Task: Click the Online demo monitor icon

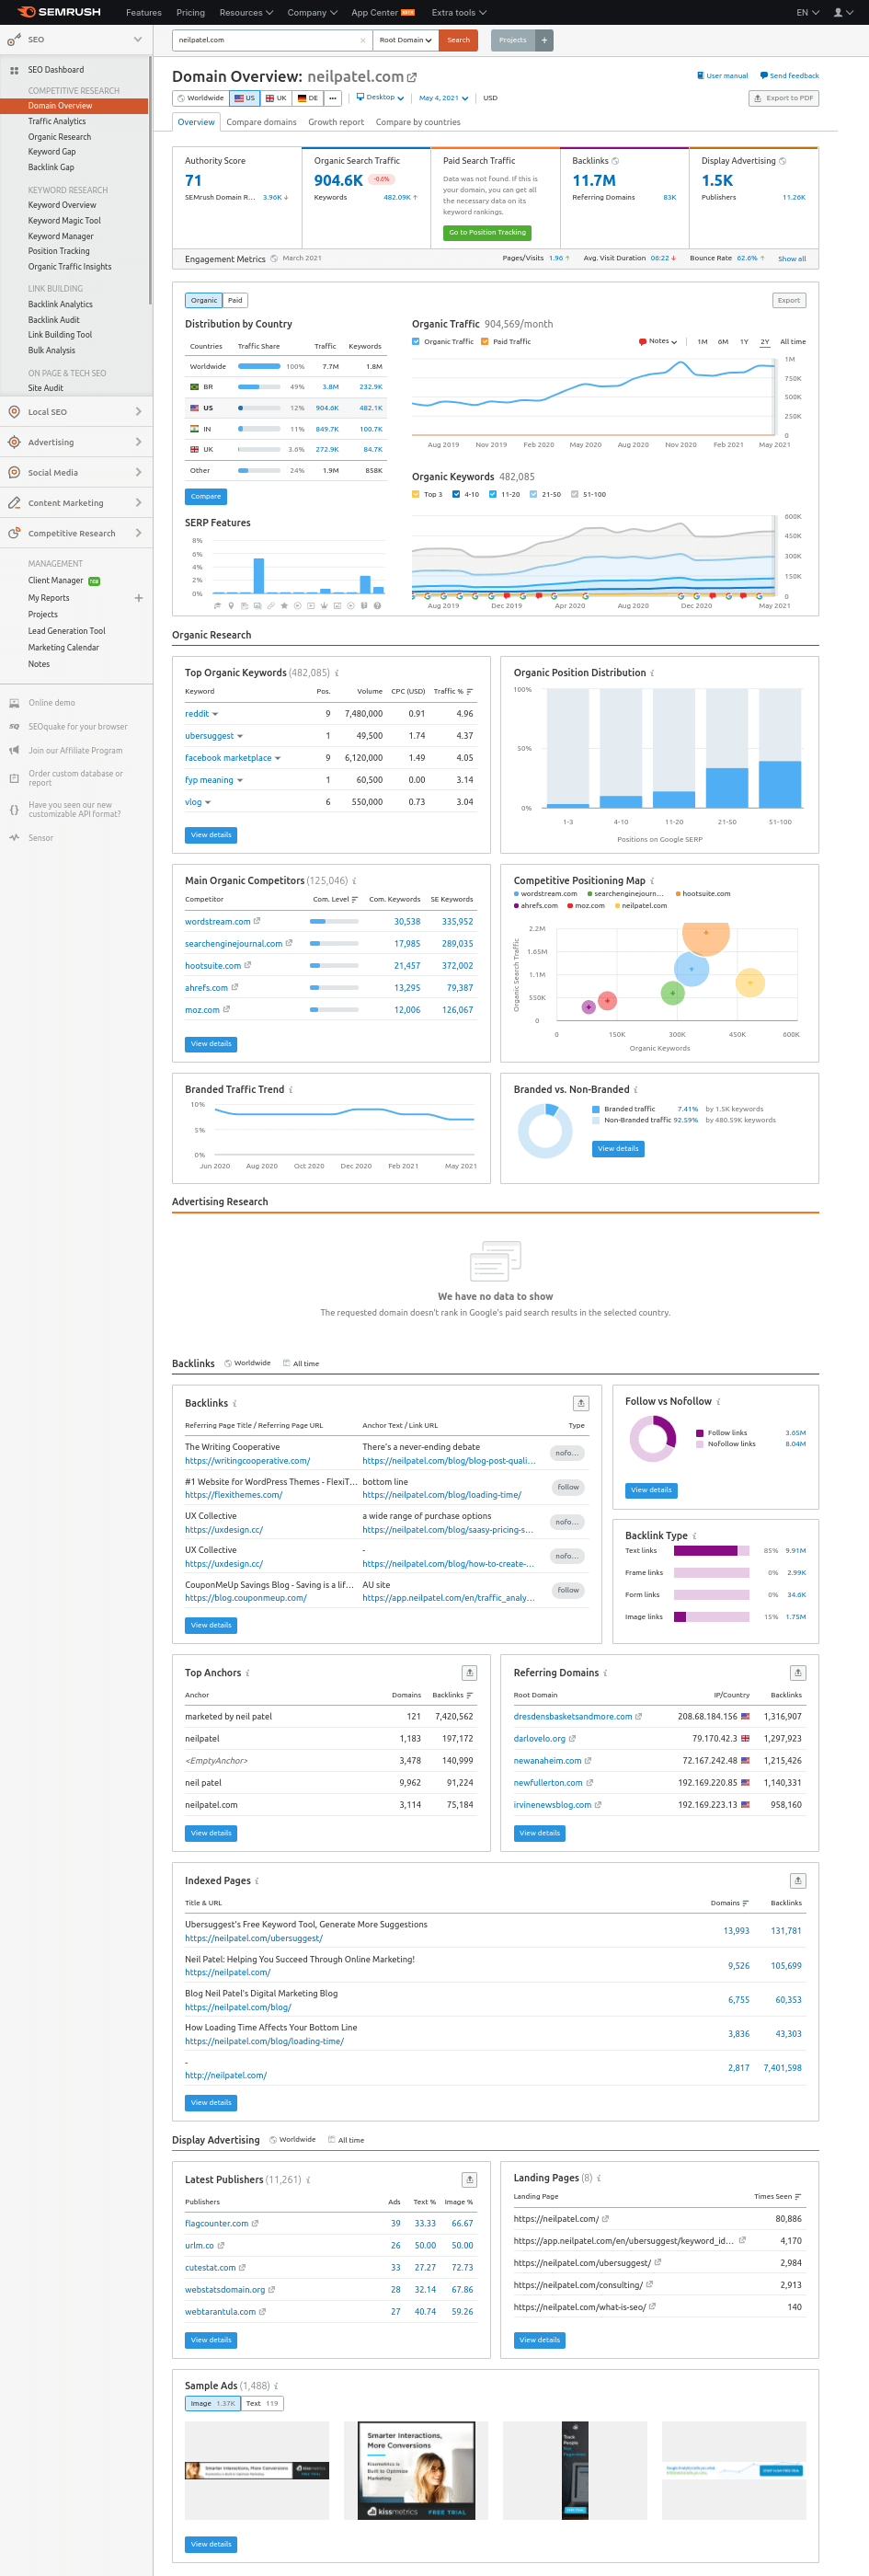Action: tap(14, 703)
